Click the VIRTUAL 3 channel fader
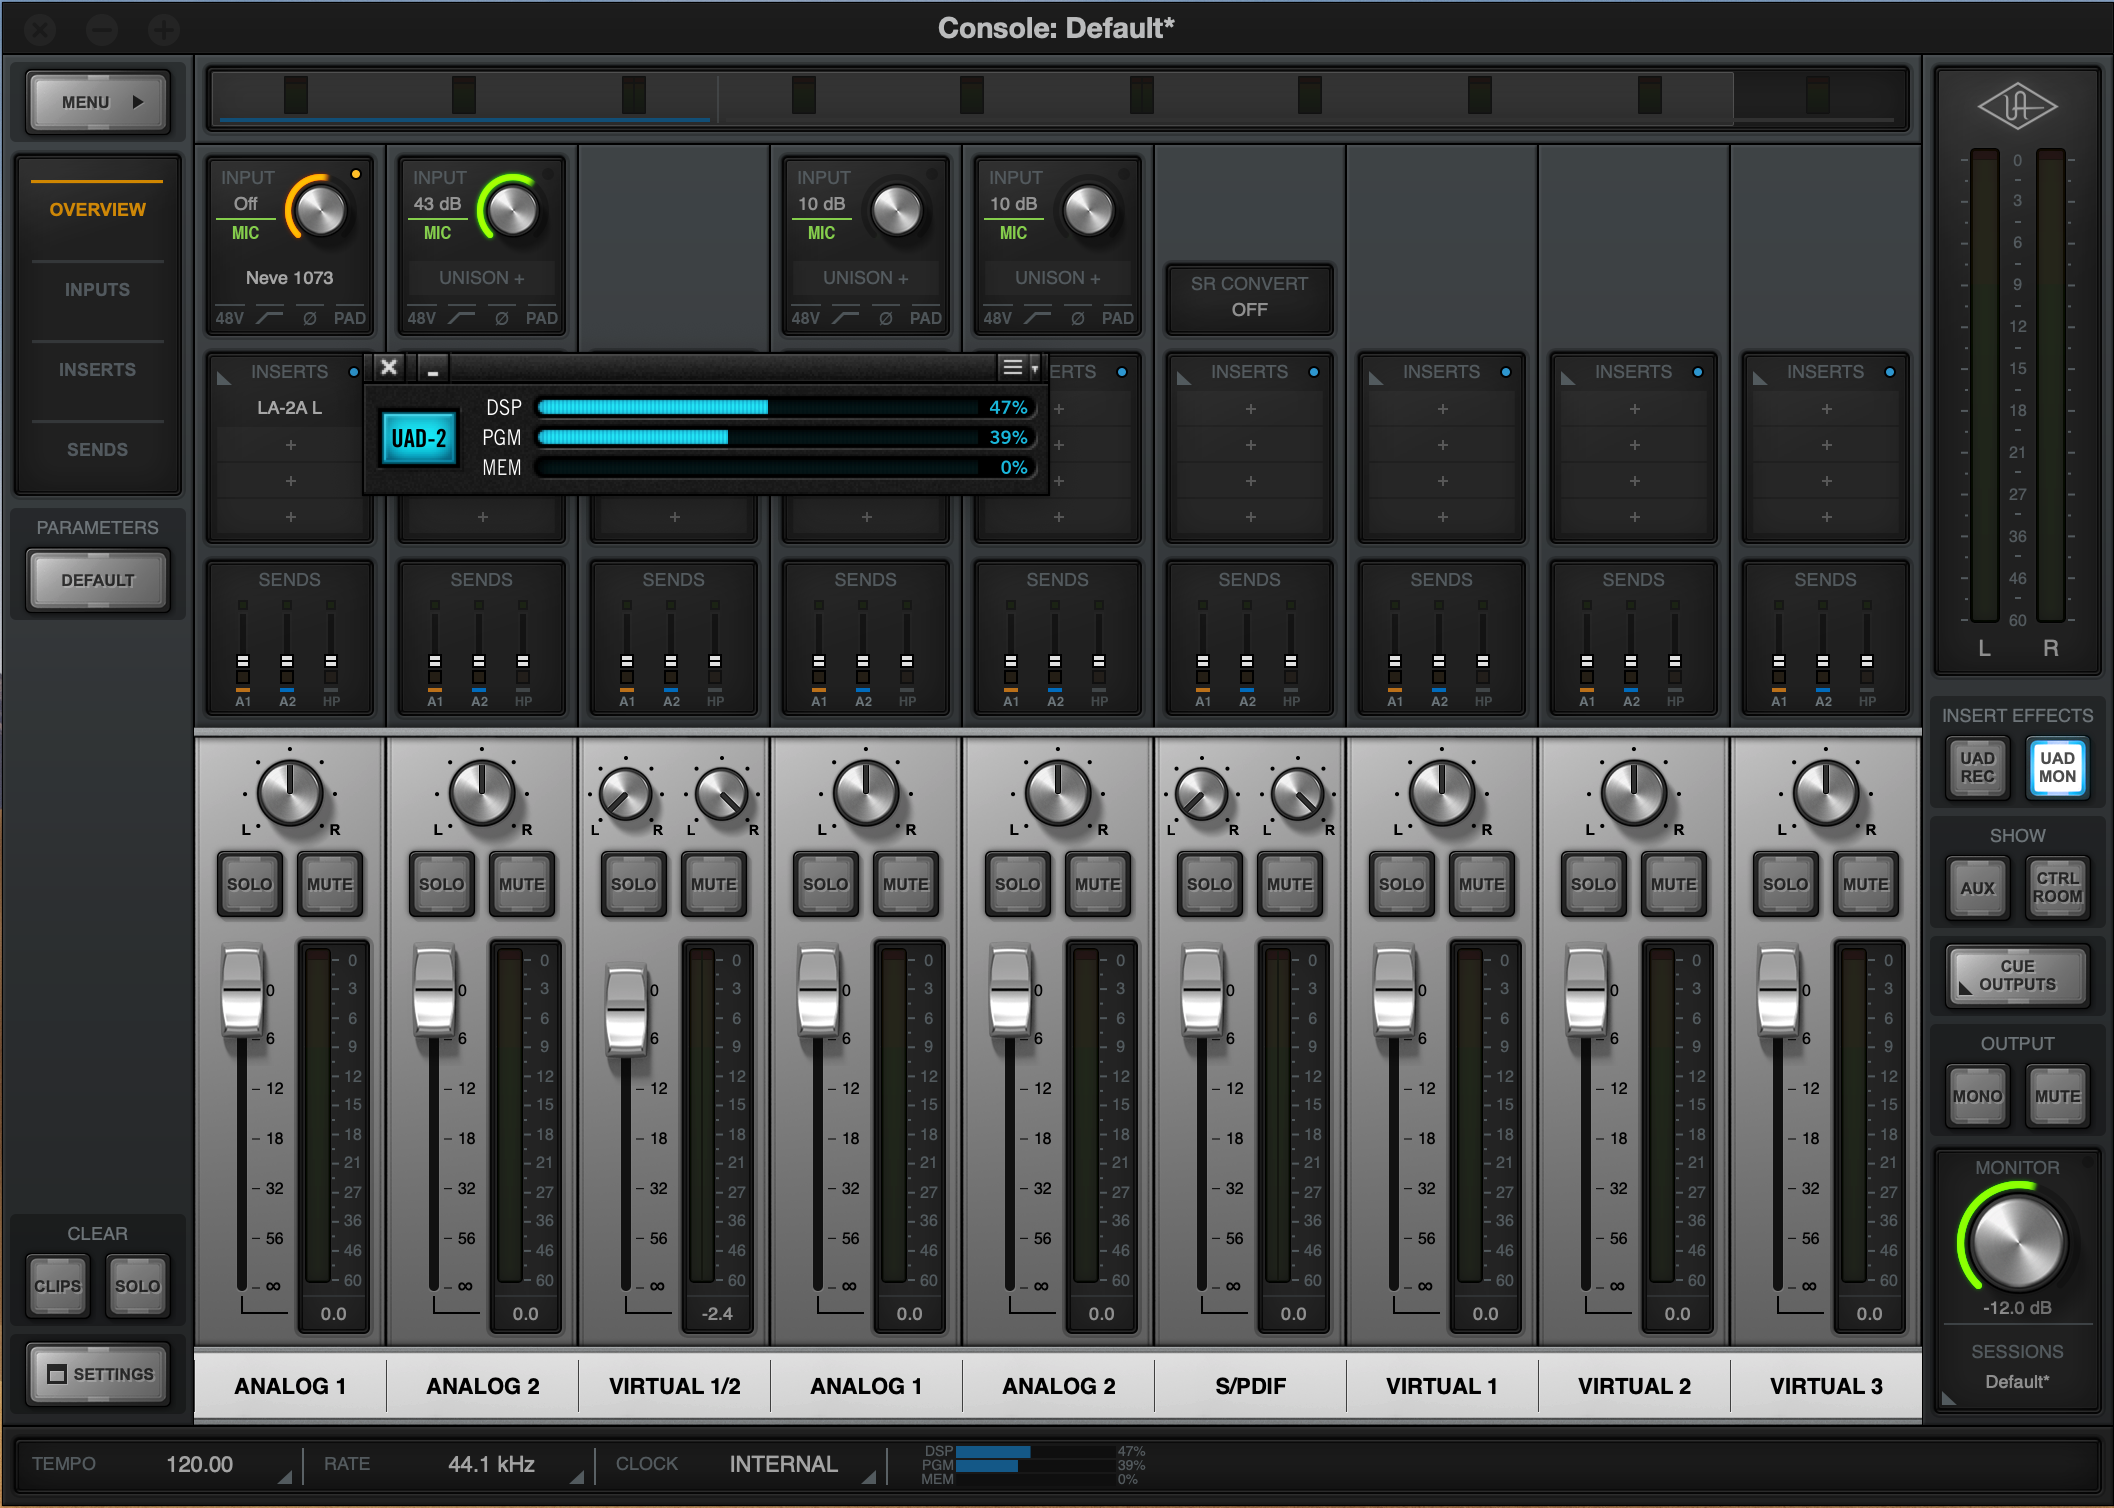2114x1508 pixels. (1778, 992)
